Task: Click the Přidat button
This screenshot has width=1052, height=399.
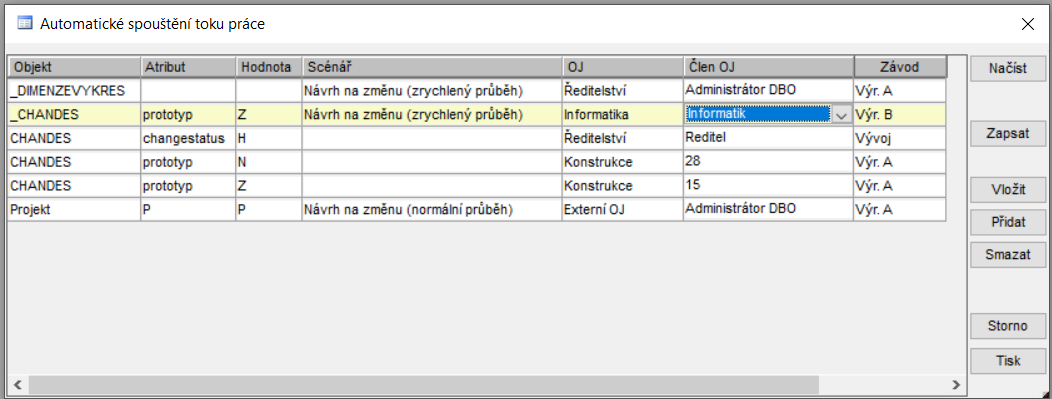Action: [x=1008, y=223]
